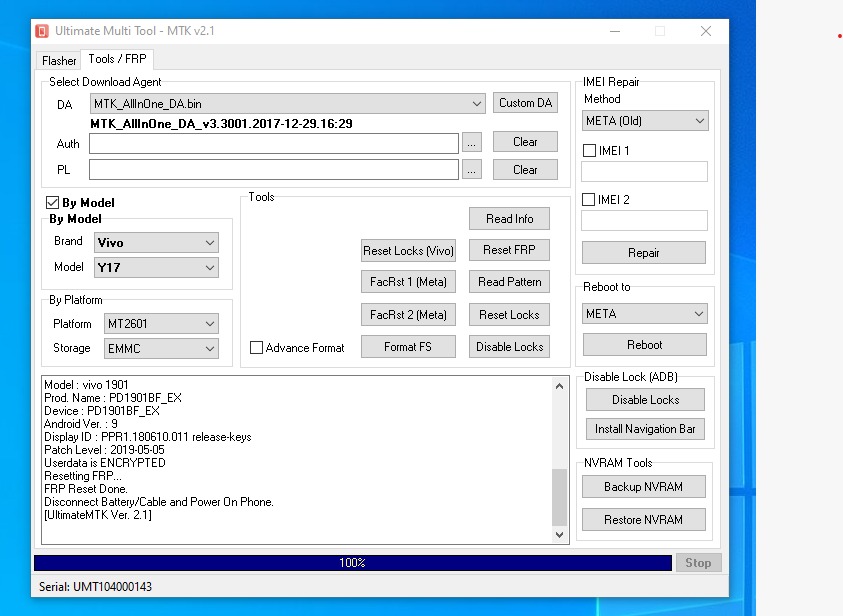The width and height of the screenshot is (843, 616).
Task: Click the 'FRP Reset Done.' log line
Action: 86,489
